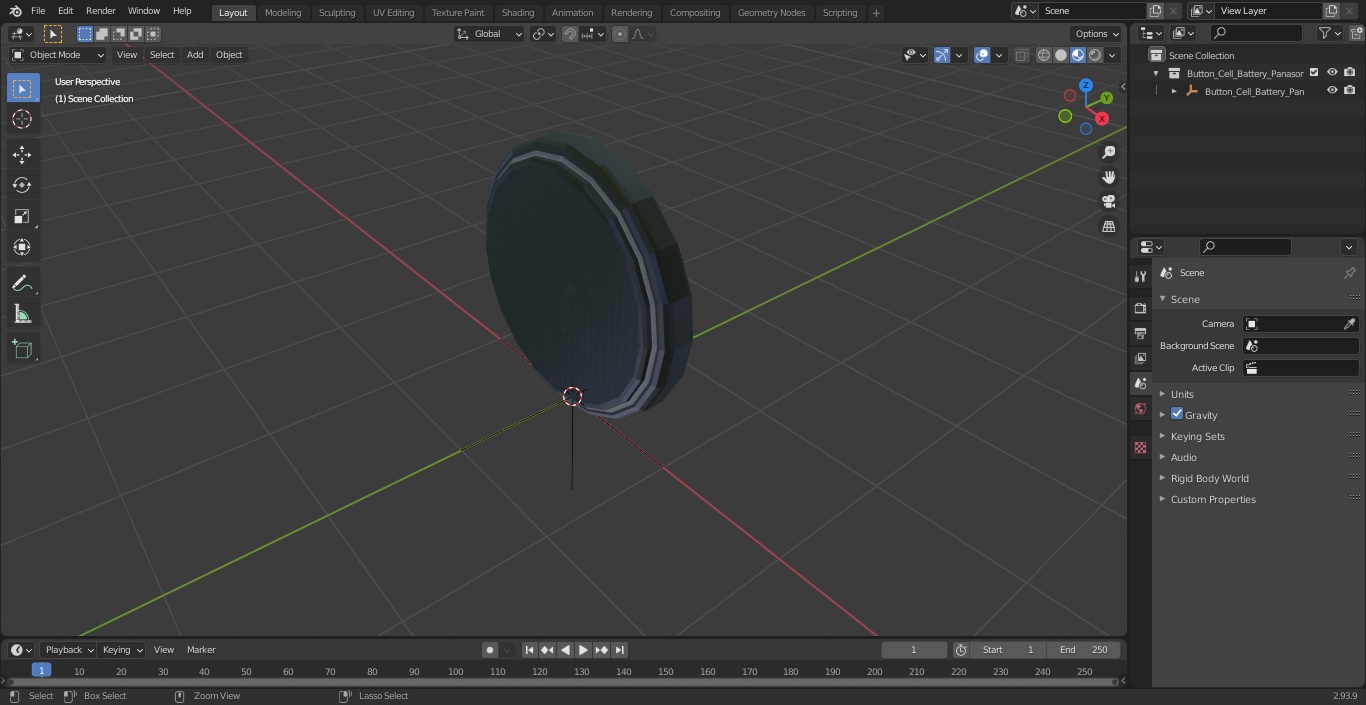The width and height of the screenshot is (1366, 705).
Task: Pick the Rotate tool
Action: click(22, 185)
